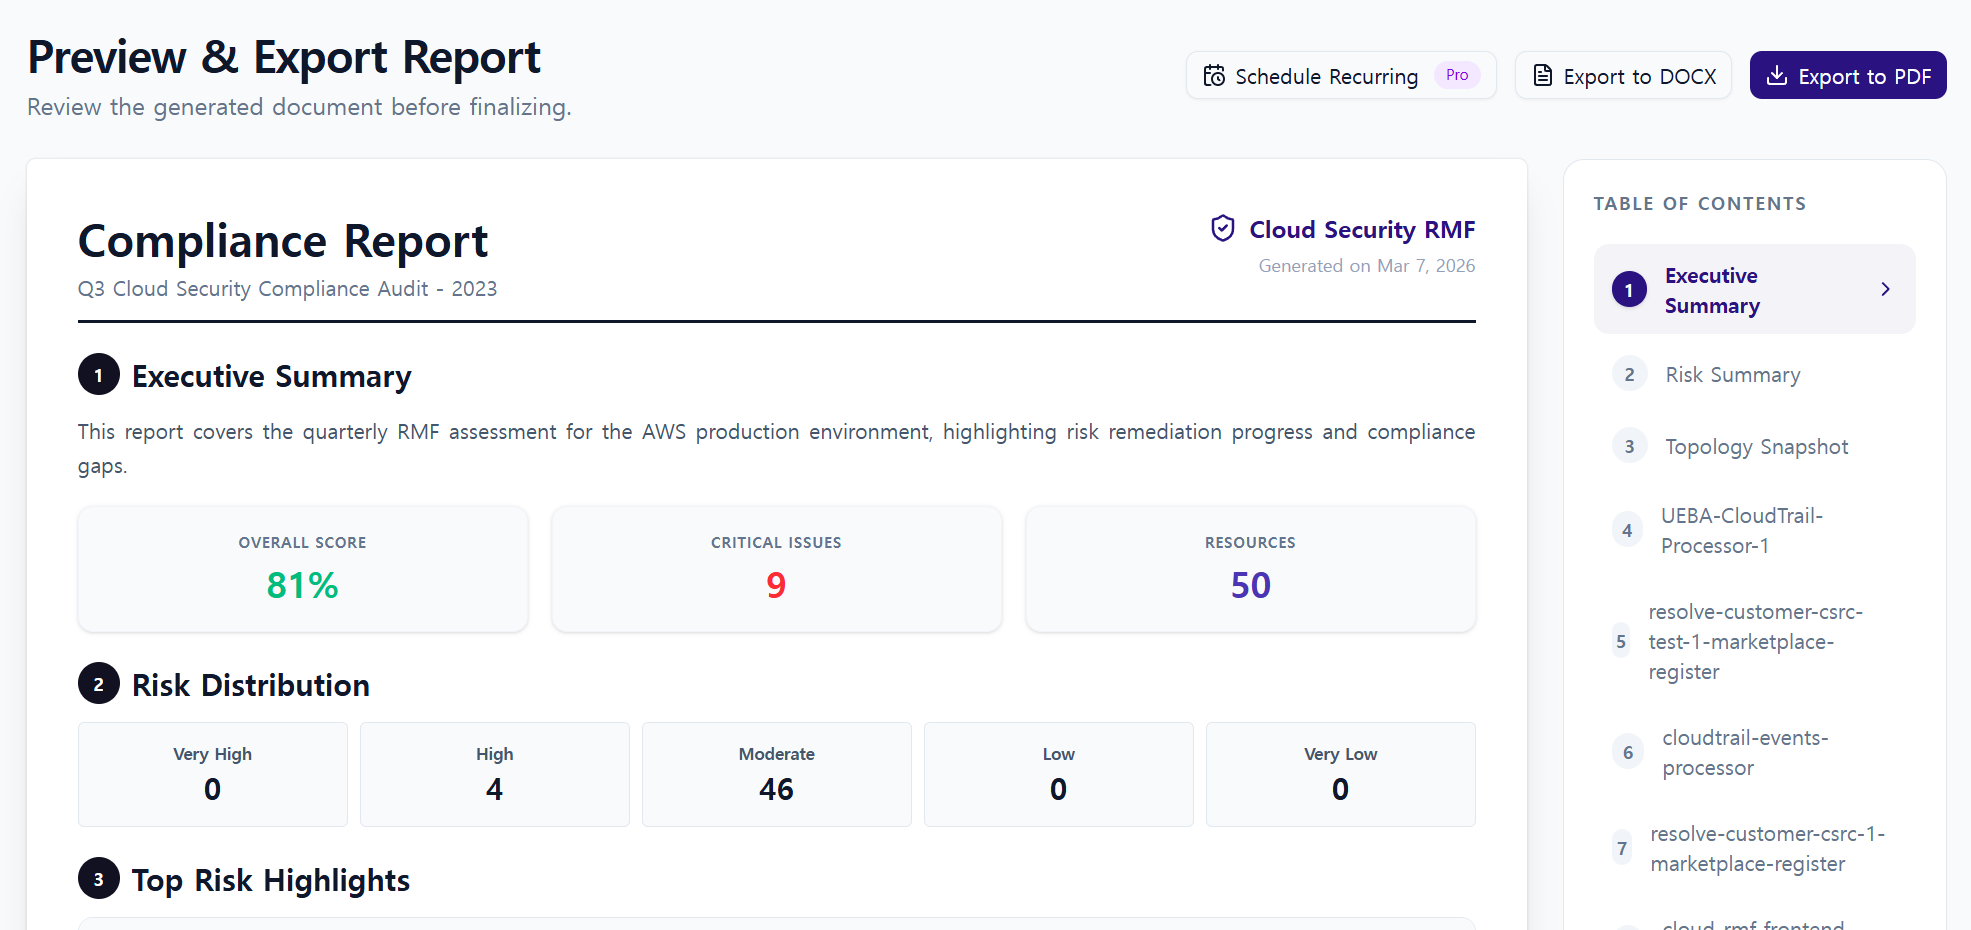Select the Very High risk card
Viewport: 1971px width, 930px height.
(213, 774)
